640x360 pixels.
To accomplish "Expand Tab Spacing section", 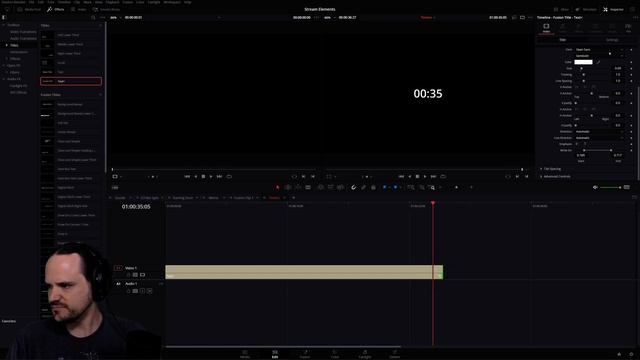I will tap(541, 169).
